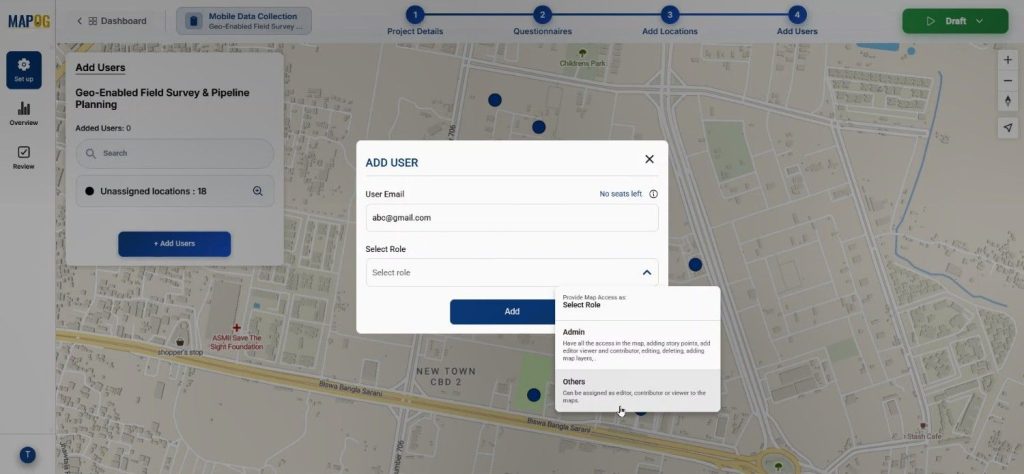Zoom out on the map
Viewport: 1024px width, 474px height.
[1007, 81]
